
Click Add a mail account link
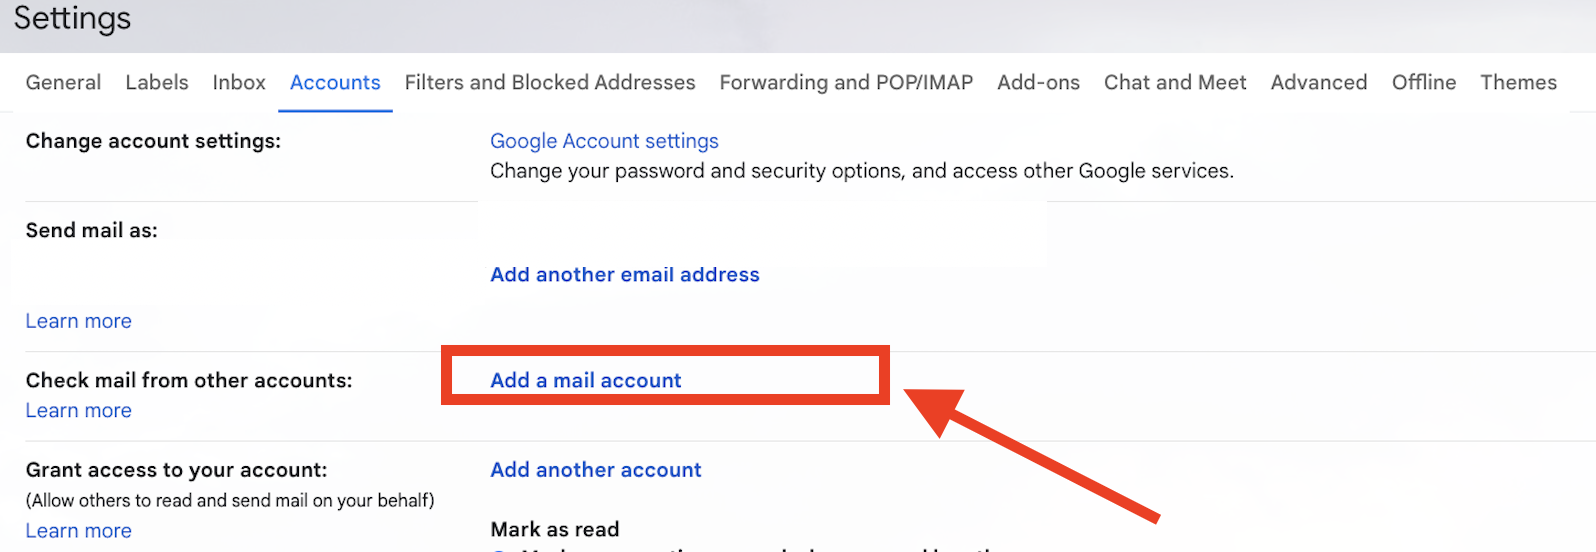[x=586, y=380]
